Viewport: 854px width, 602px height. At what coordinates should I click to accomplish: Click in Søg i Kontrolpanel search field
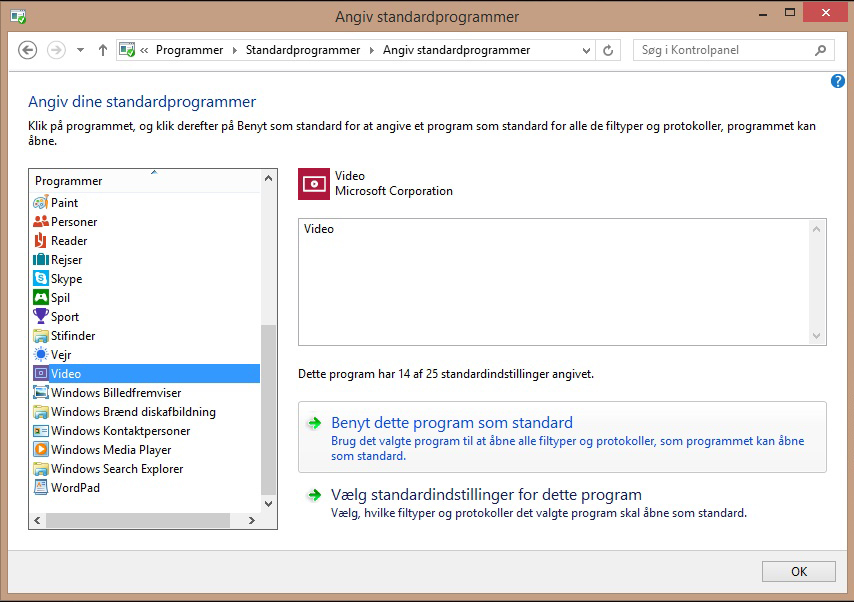(x=724, y=50)
